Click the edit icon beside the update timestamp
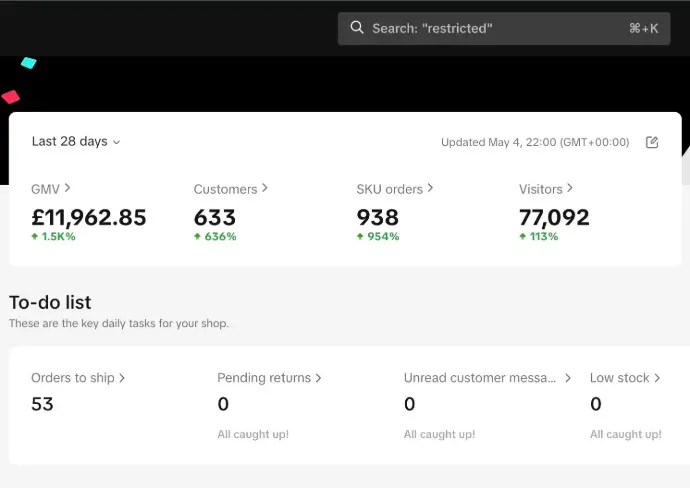This screenshot has height=488, width=690. [652, 142]
